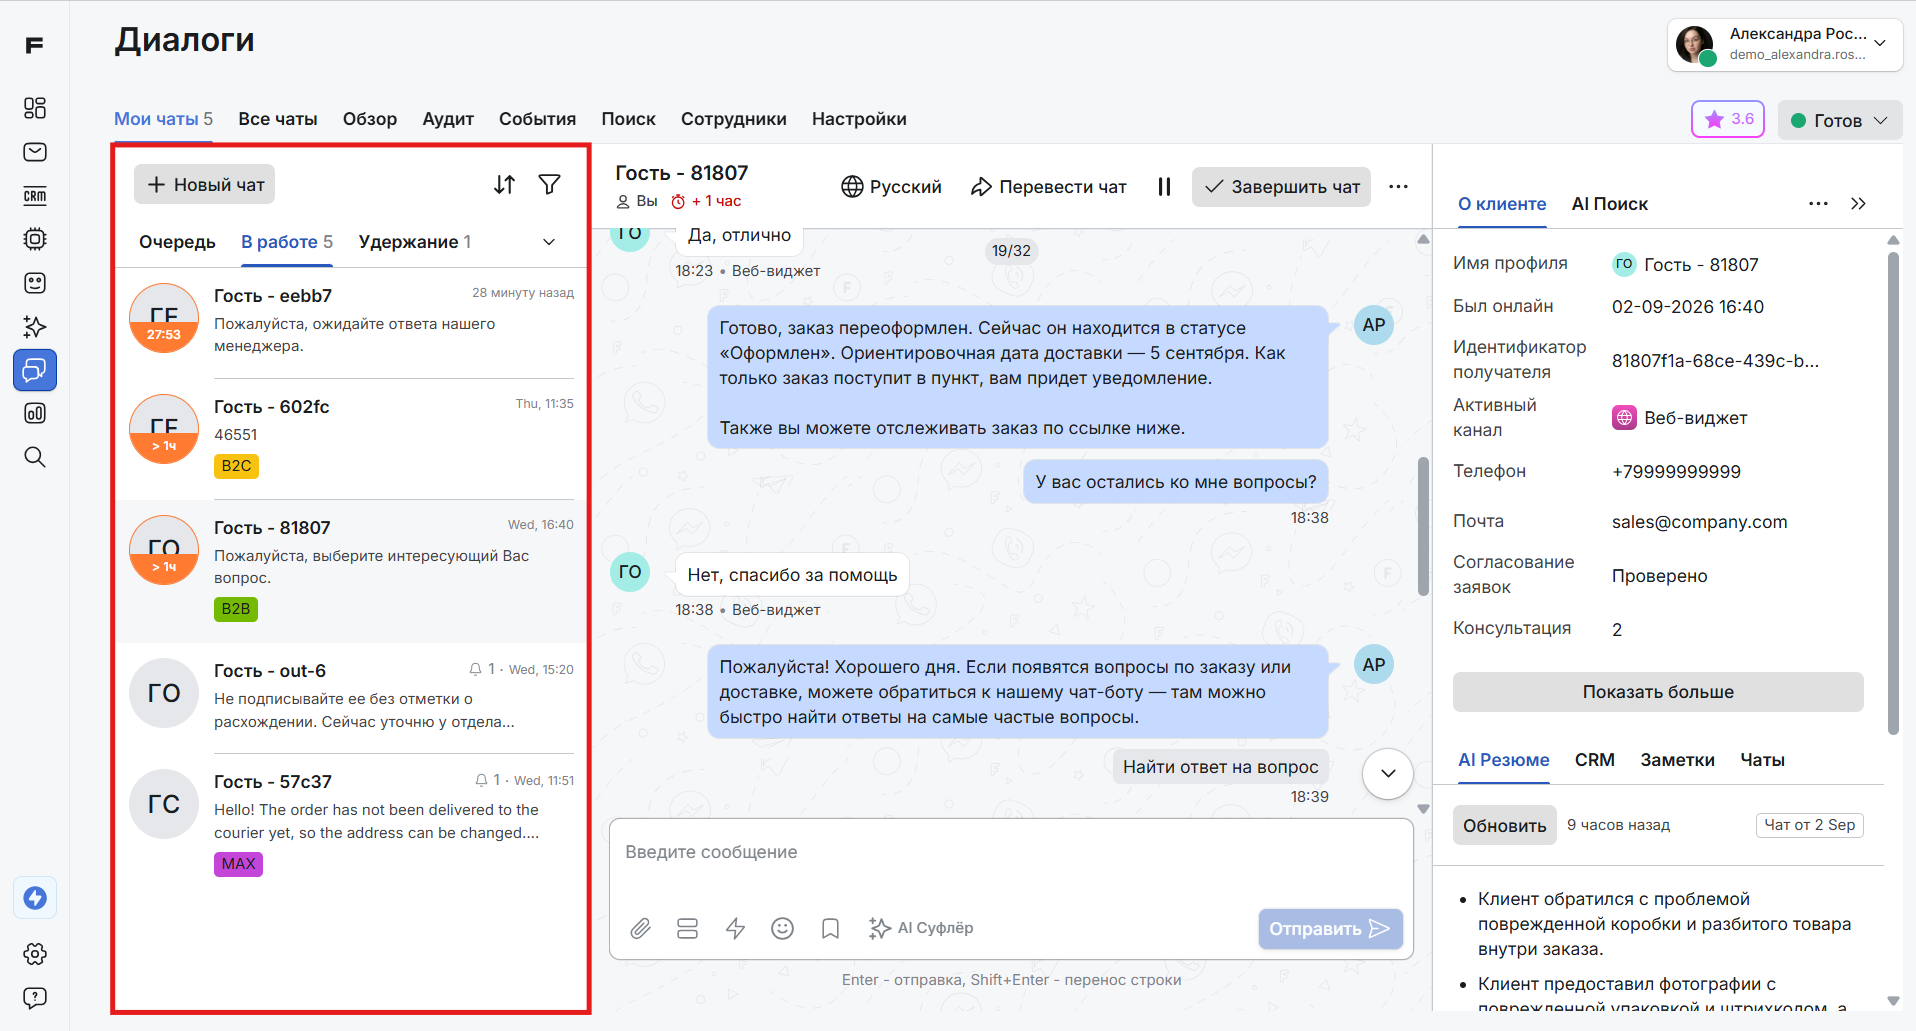
Task: Click the paperclip attach file icon
Action: [x=640, y=929]
